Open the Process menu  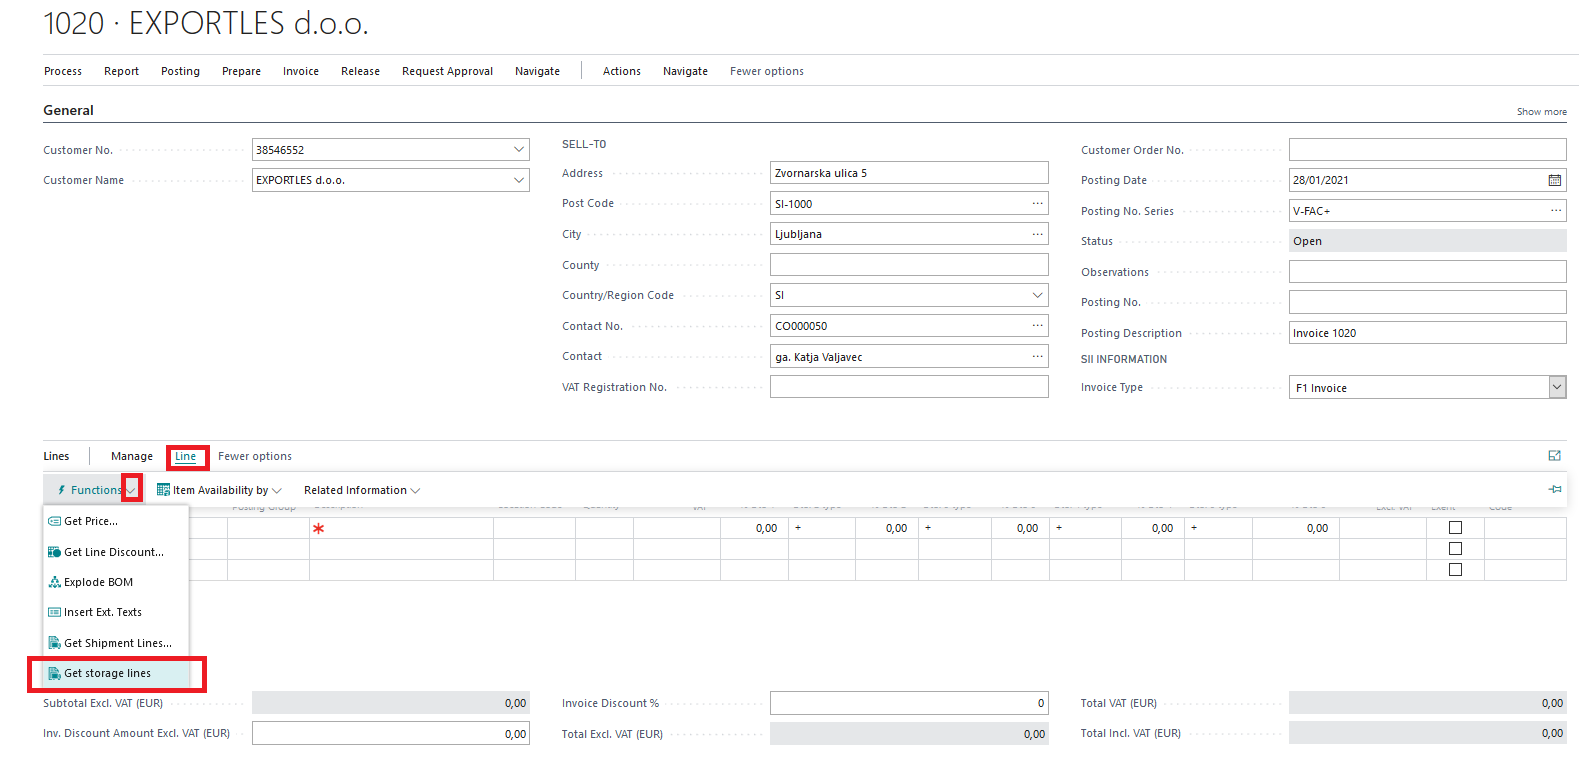63,71
